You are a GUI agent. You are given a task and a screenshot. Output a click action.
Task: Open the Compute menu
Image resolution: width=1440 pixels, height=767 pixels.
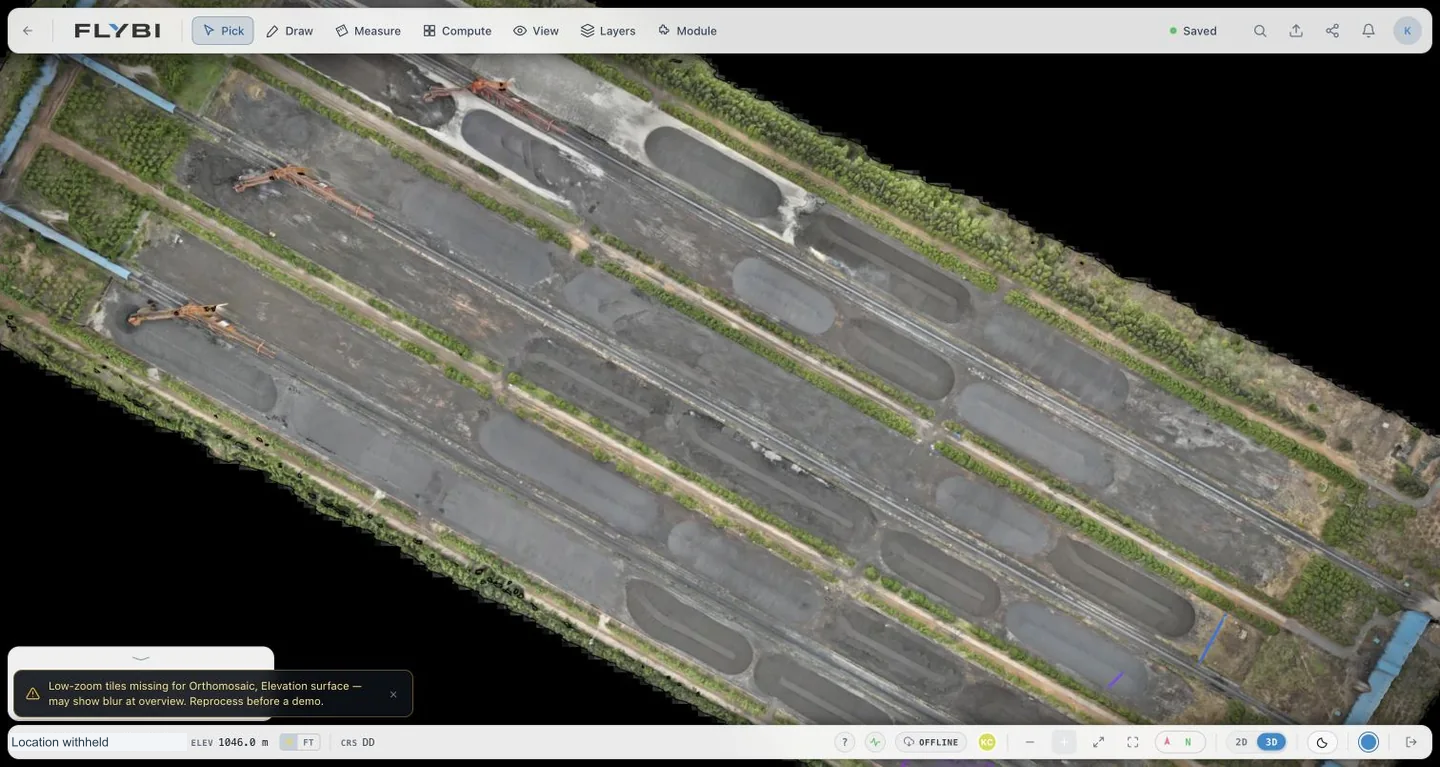[x=457, y=31]
